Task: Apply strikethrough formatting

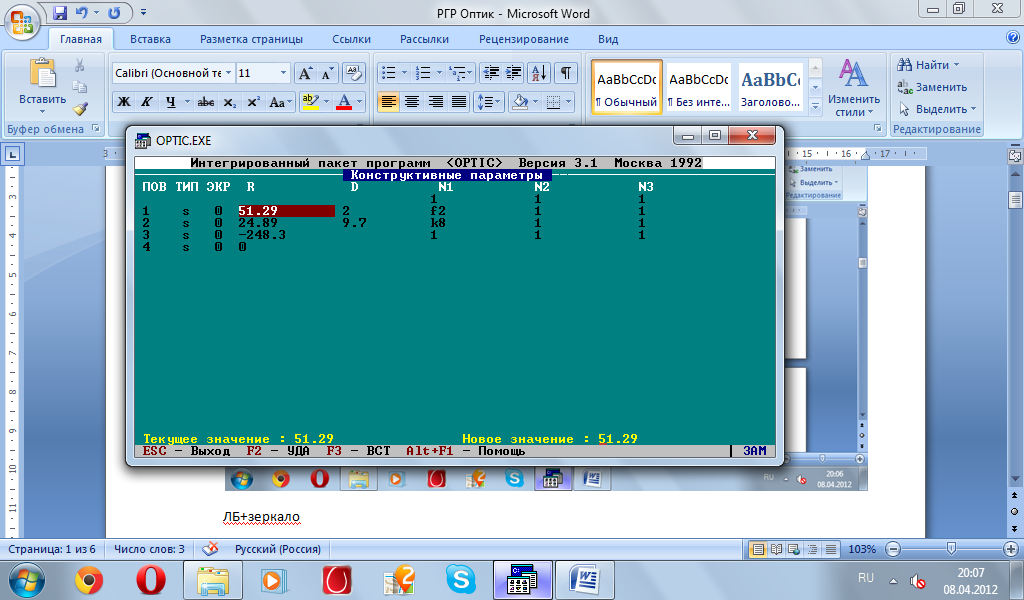Action: 206,102
